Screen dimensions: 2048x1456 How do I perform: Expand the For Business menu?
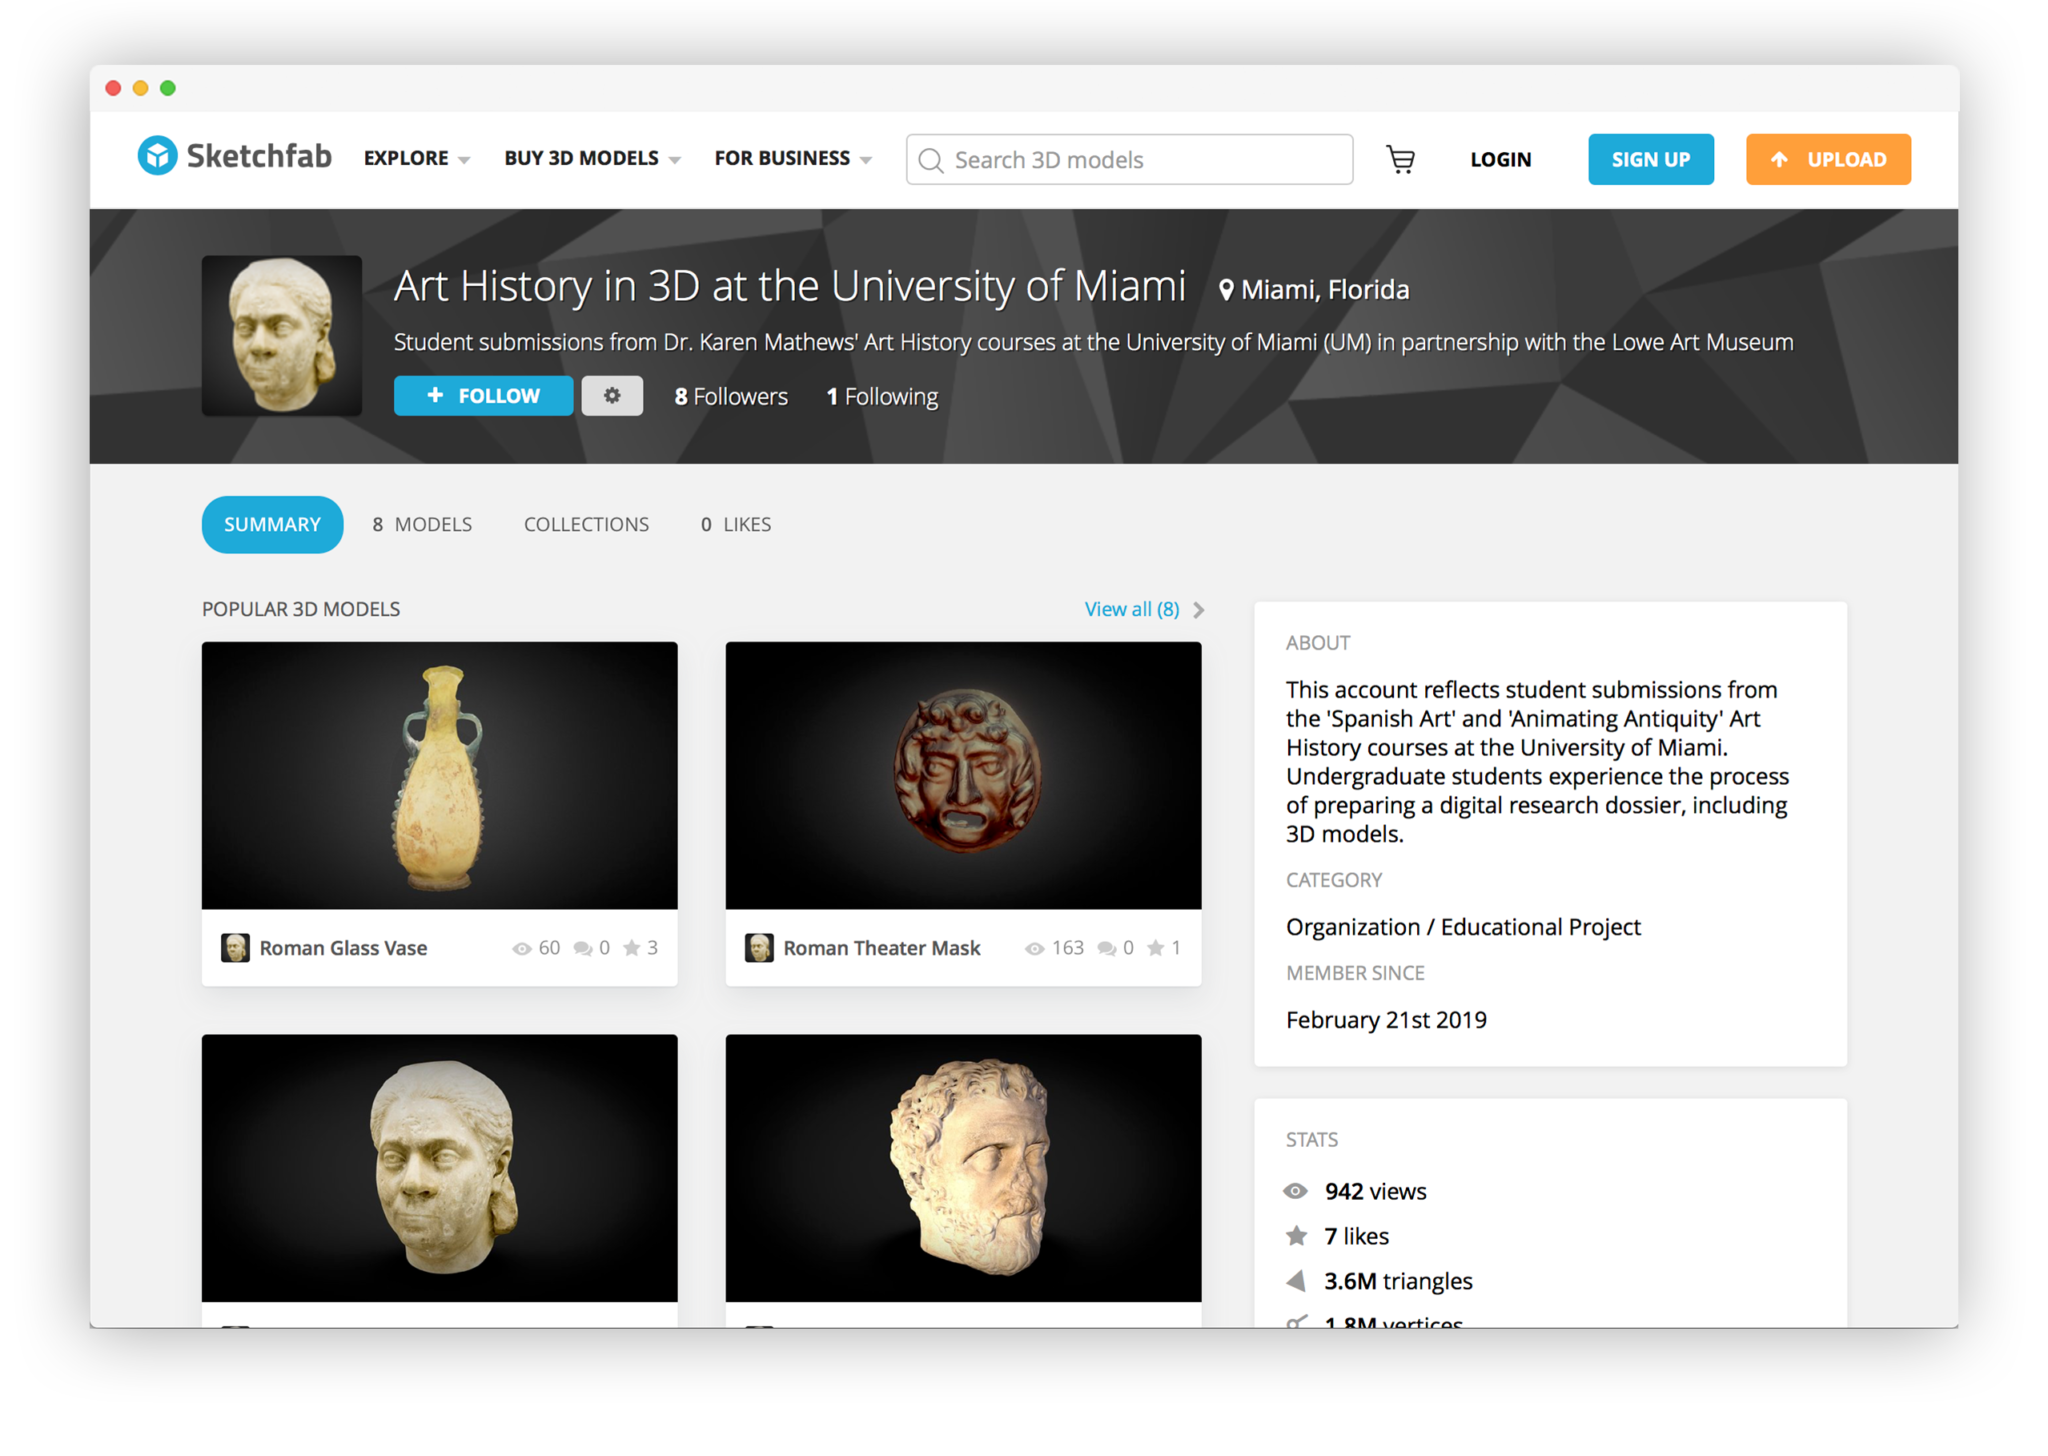(791, 158)
